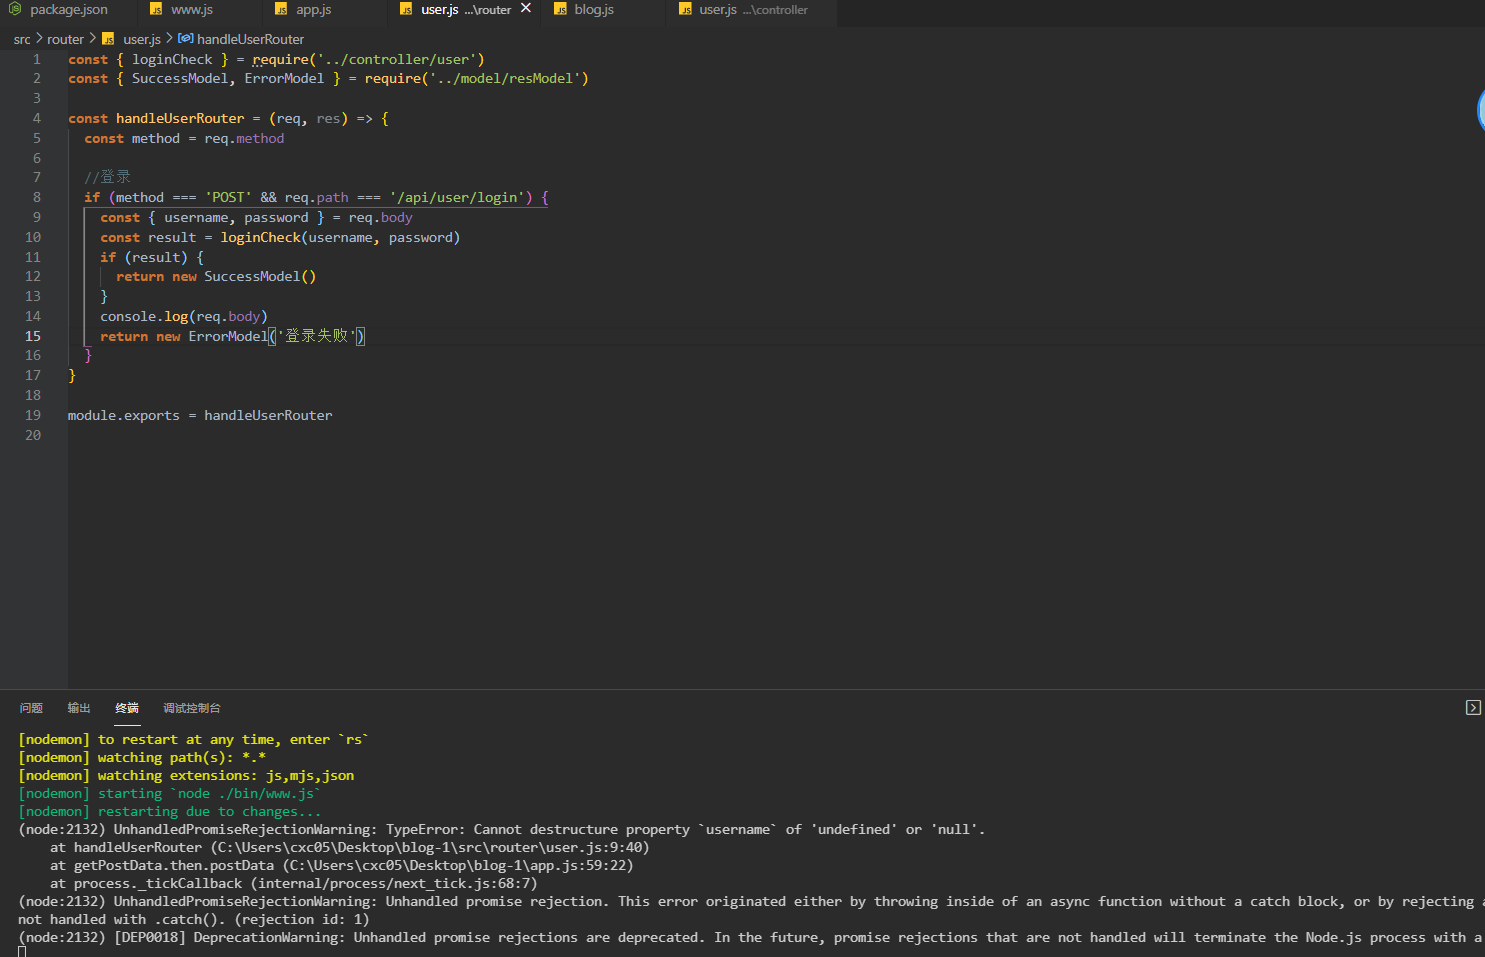Click console.log on line 14
This screenshot has width=1485, height=957.
point(144,317)
